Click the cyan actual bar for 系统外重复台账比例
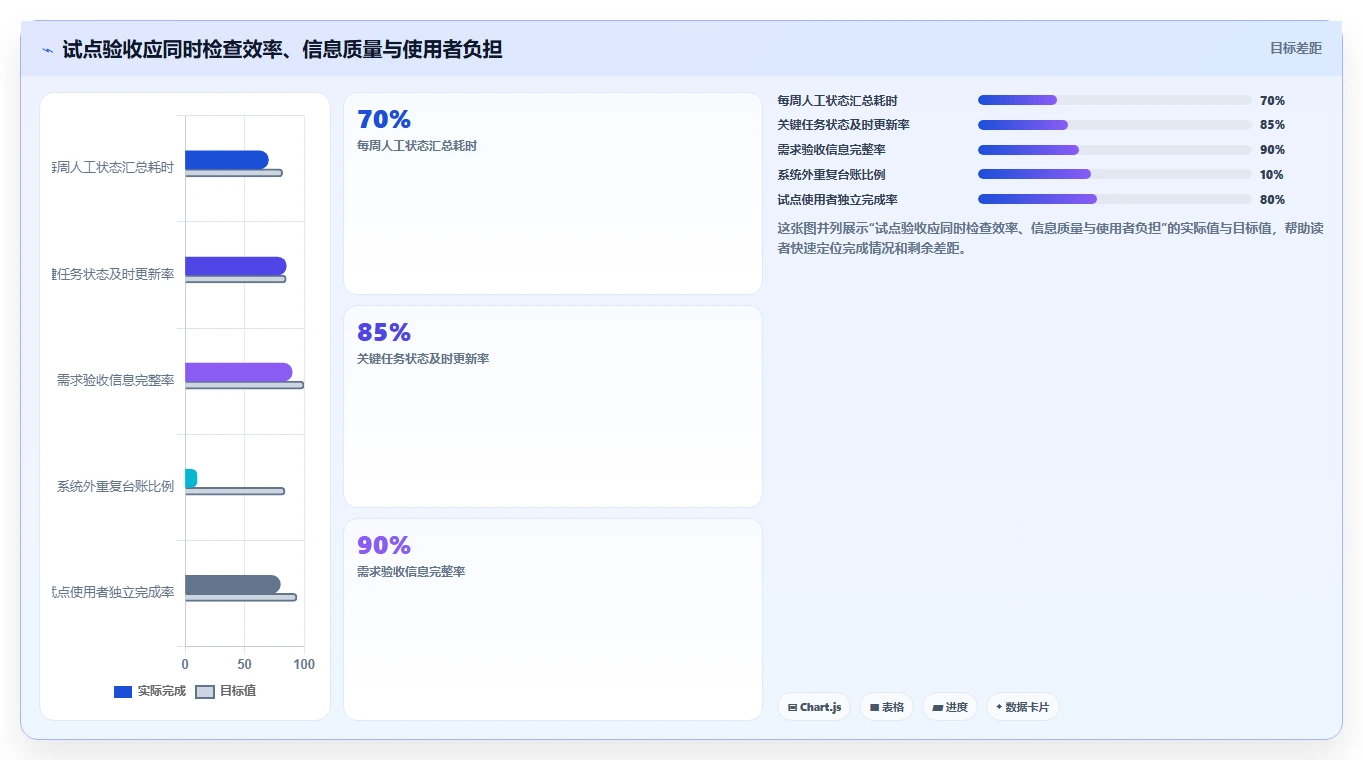The image size is (1363, 760). point(191,478)
